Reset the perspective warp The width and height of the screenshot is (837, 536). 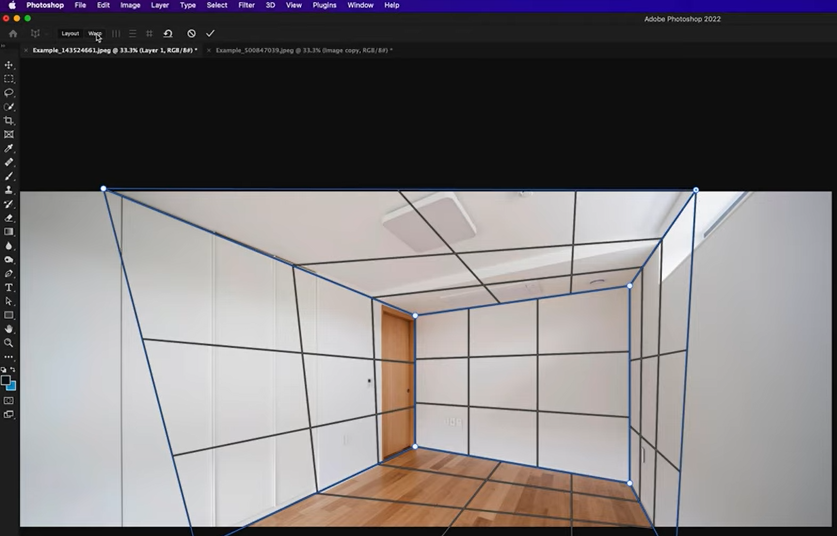point(168,34)
